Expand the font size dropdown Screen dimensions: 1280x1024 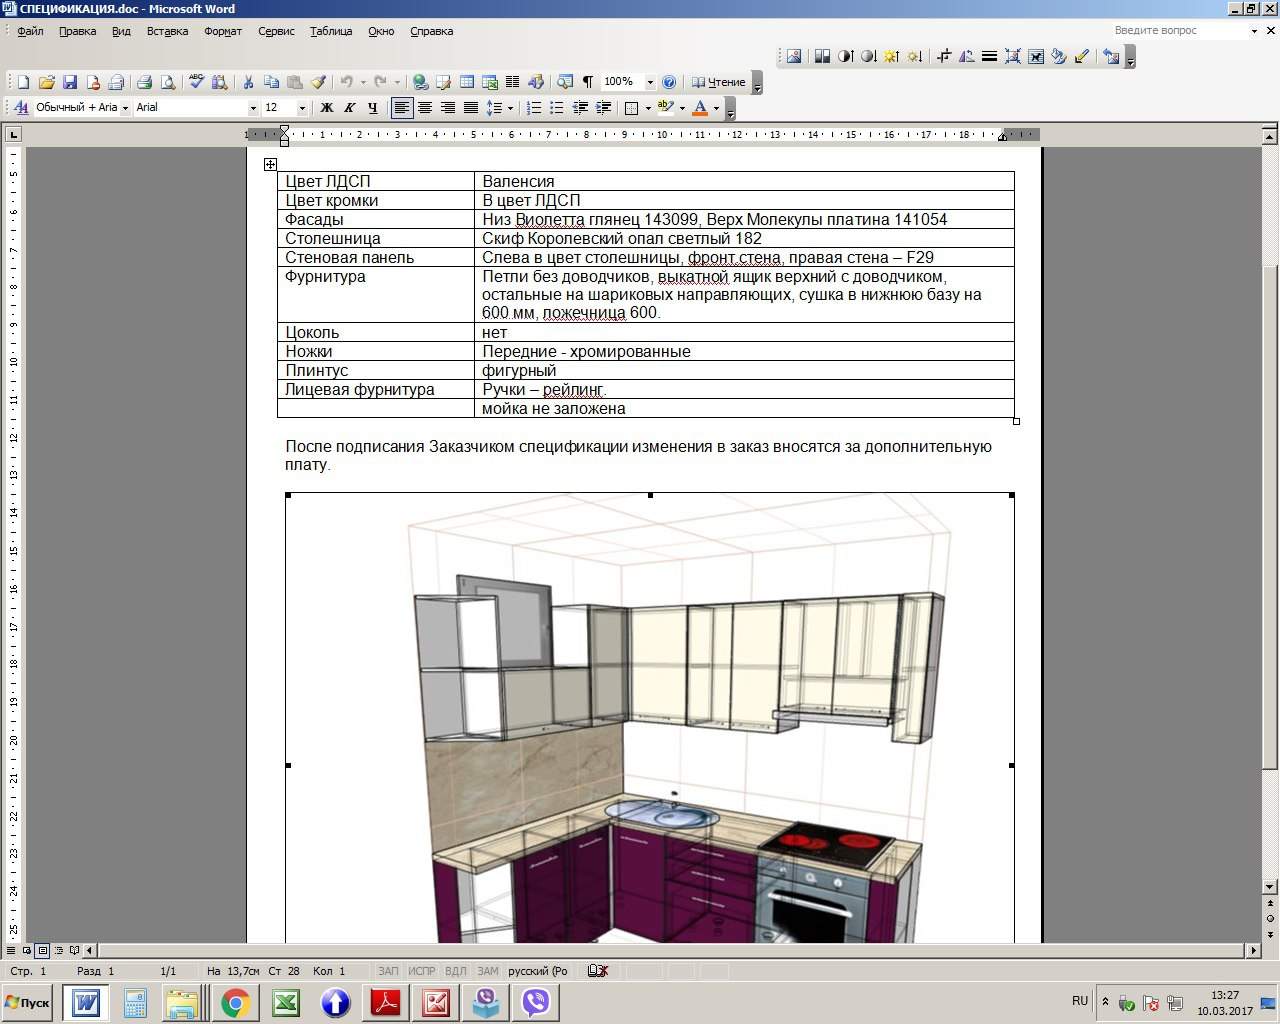click(302, 108)
